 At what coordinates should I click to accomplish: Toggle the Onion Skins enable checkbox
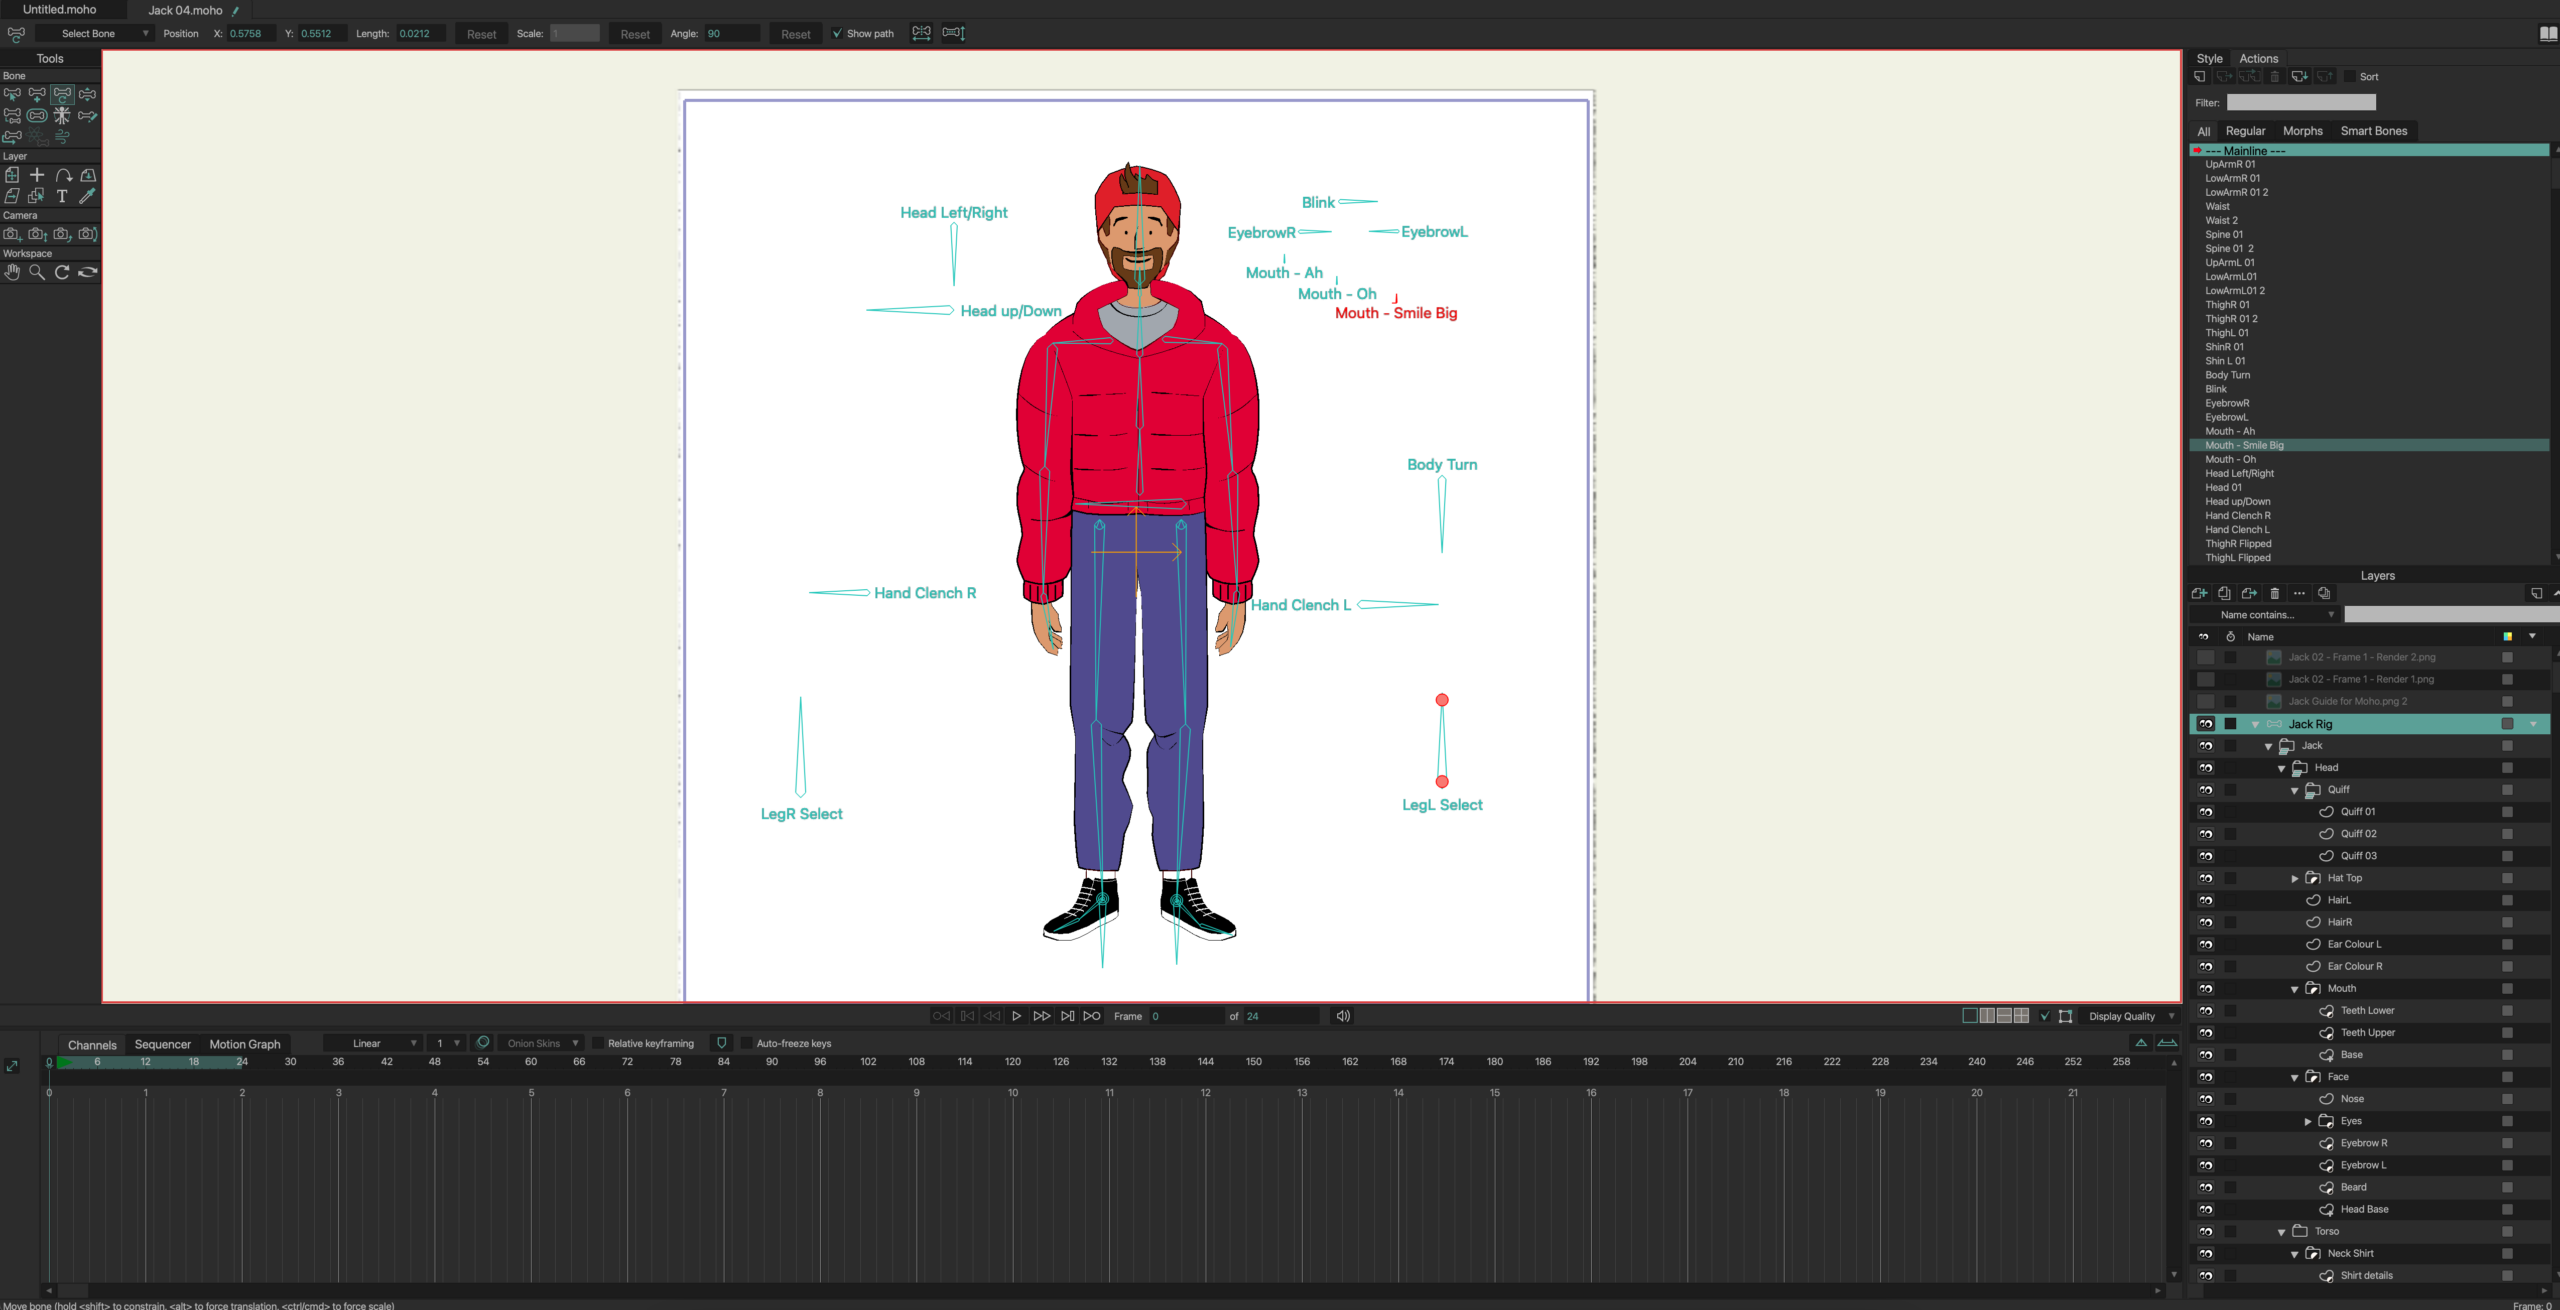483,1043
